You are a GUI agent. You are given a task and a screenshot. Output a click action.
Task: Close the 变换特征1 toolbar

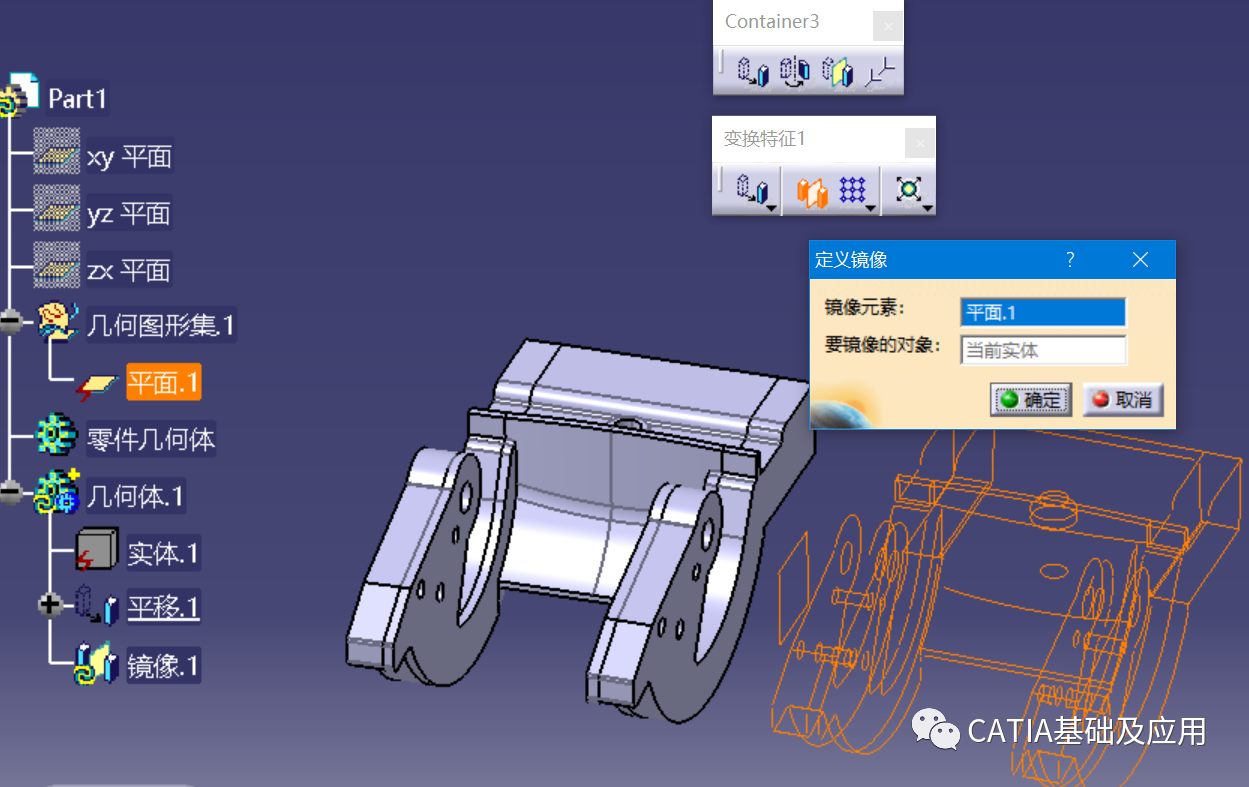coord(920,143)
